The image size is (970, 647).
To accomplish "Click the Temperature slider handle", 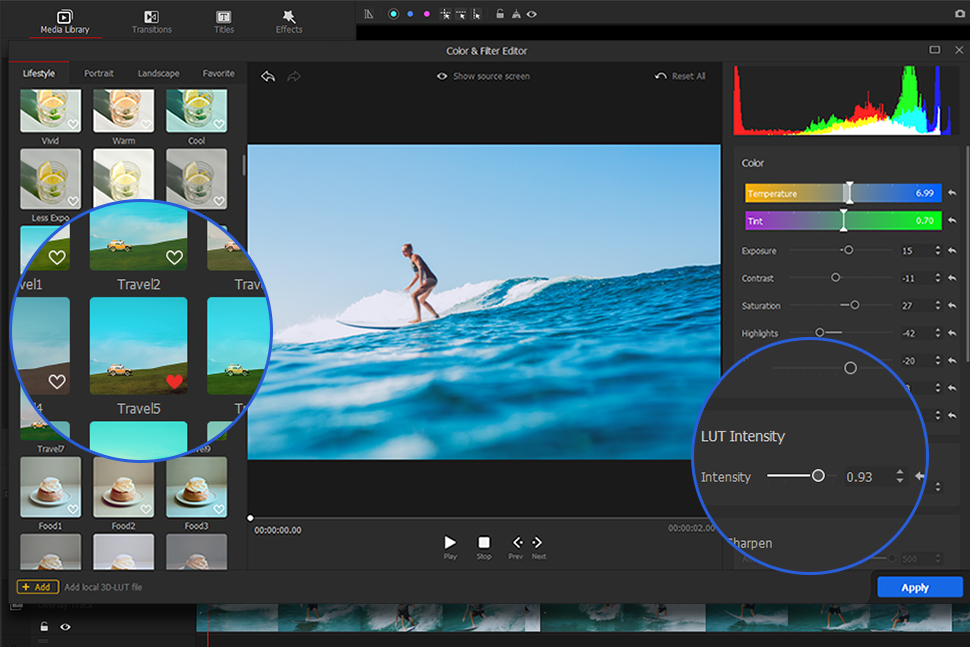I will [x=848, y=192].
